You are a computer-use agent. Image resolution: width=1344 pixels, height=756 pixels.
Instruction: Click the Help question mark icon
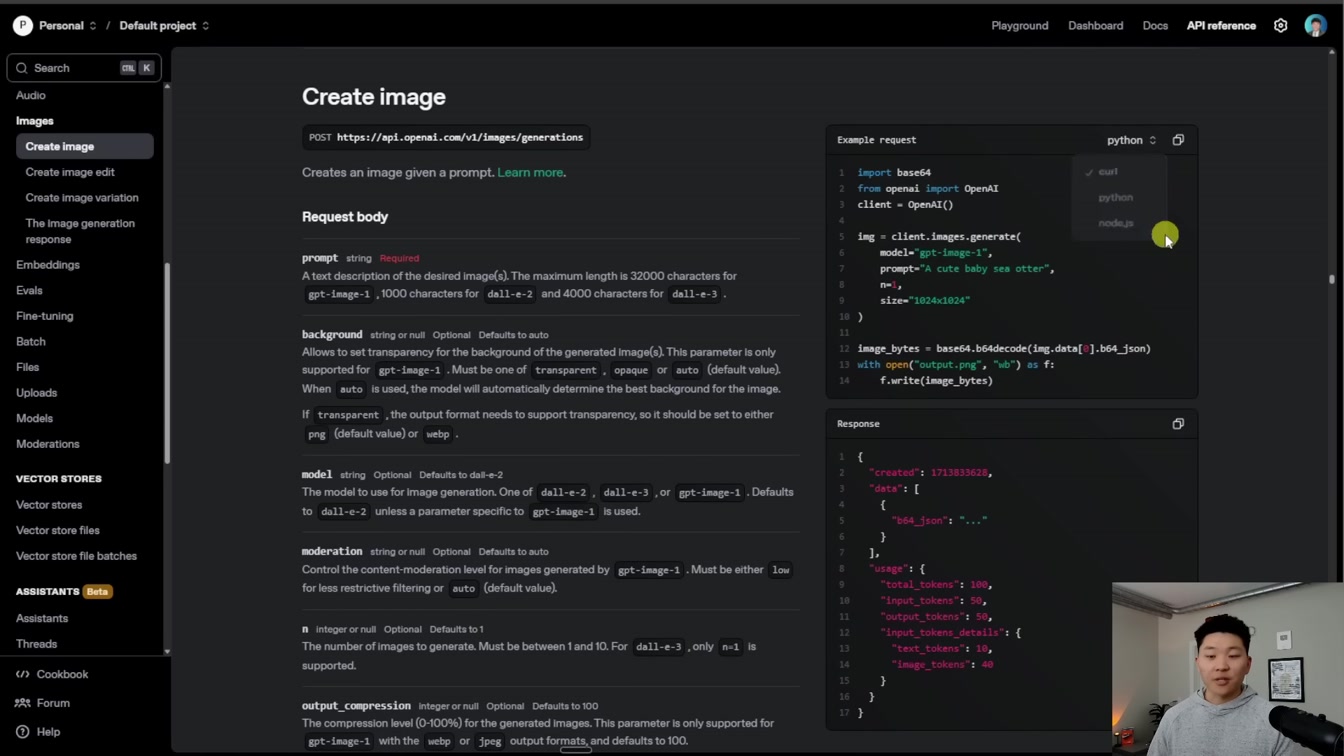pos(22,732)
